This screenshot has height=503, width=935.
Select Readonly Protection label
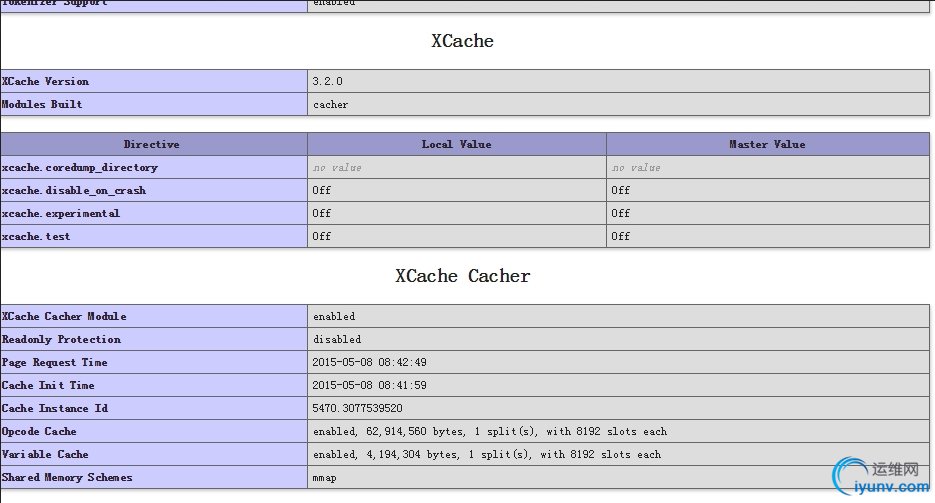click(61, 339)
